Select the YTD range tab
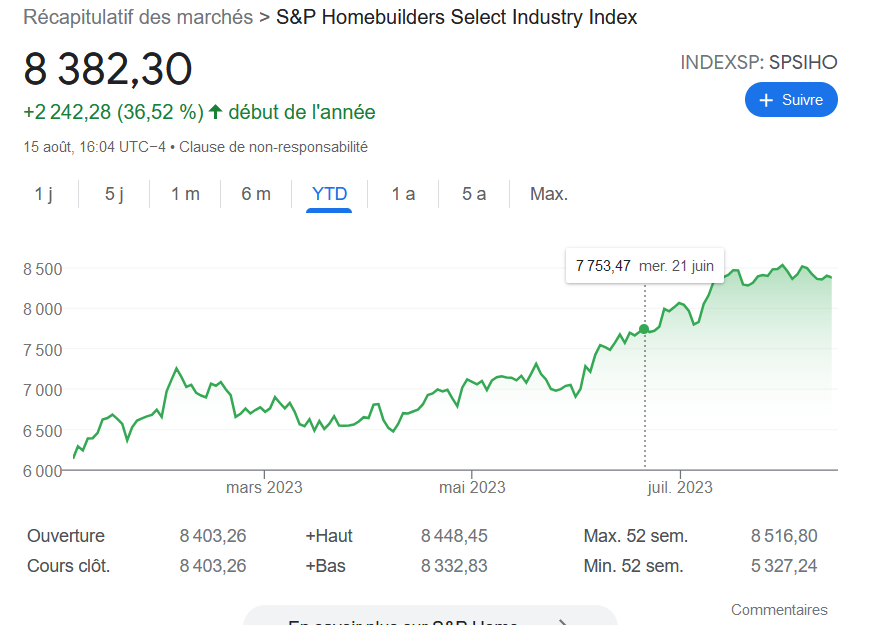This screenshot has height=625, width=870. click(330, 194)
